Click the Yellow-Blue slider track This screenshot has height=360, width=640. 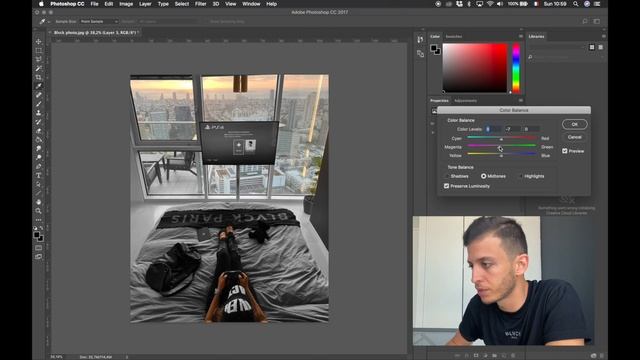(502, 154)
